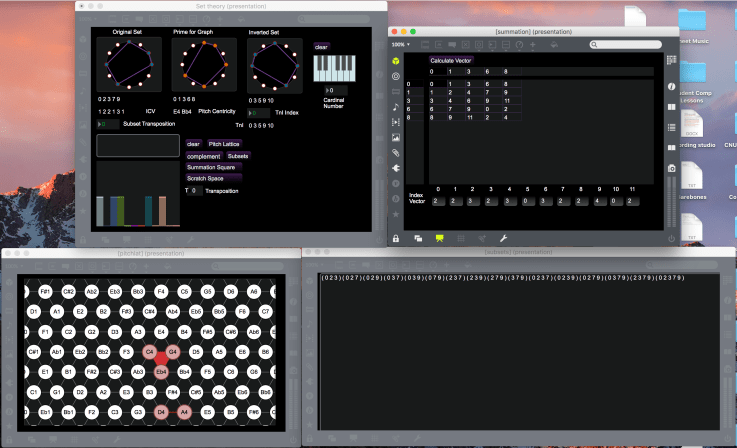The width and height of the screenshot is (737, 448).
Task: Click the Calculate Vector button
Action: 449,60
